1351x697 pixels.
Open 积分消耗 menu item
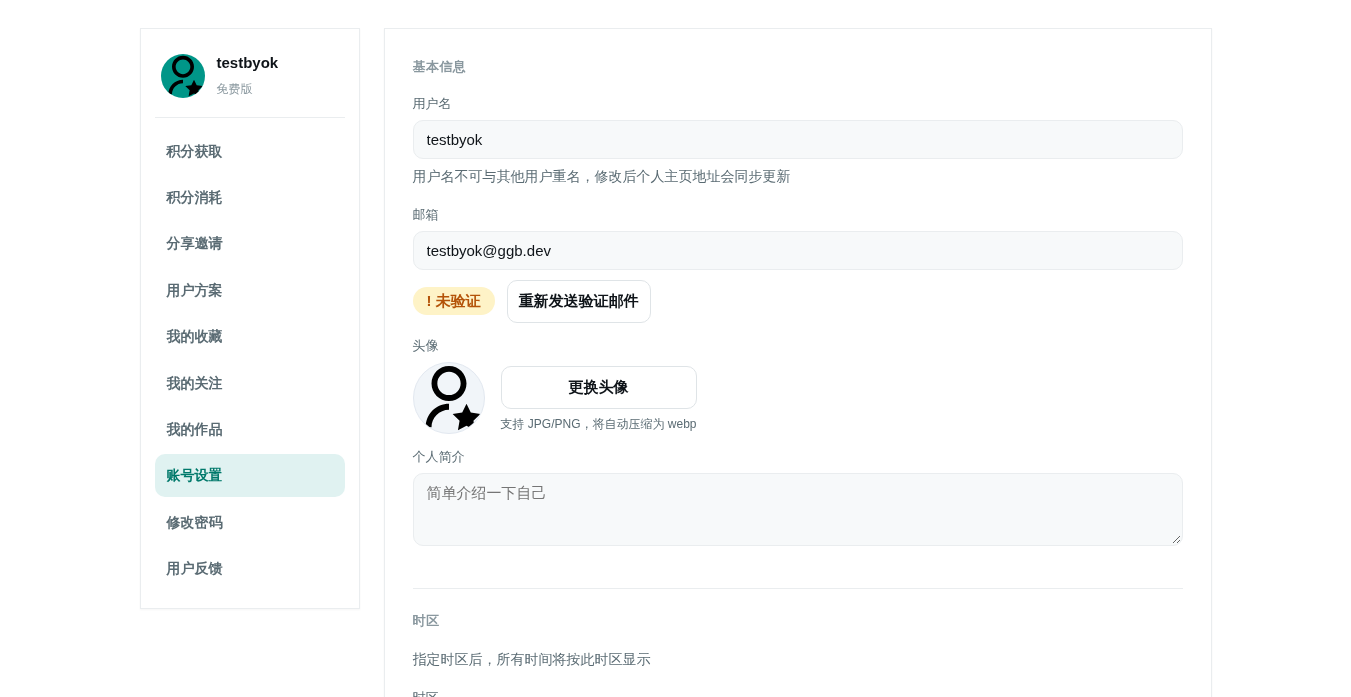[250, 198]
